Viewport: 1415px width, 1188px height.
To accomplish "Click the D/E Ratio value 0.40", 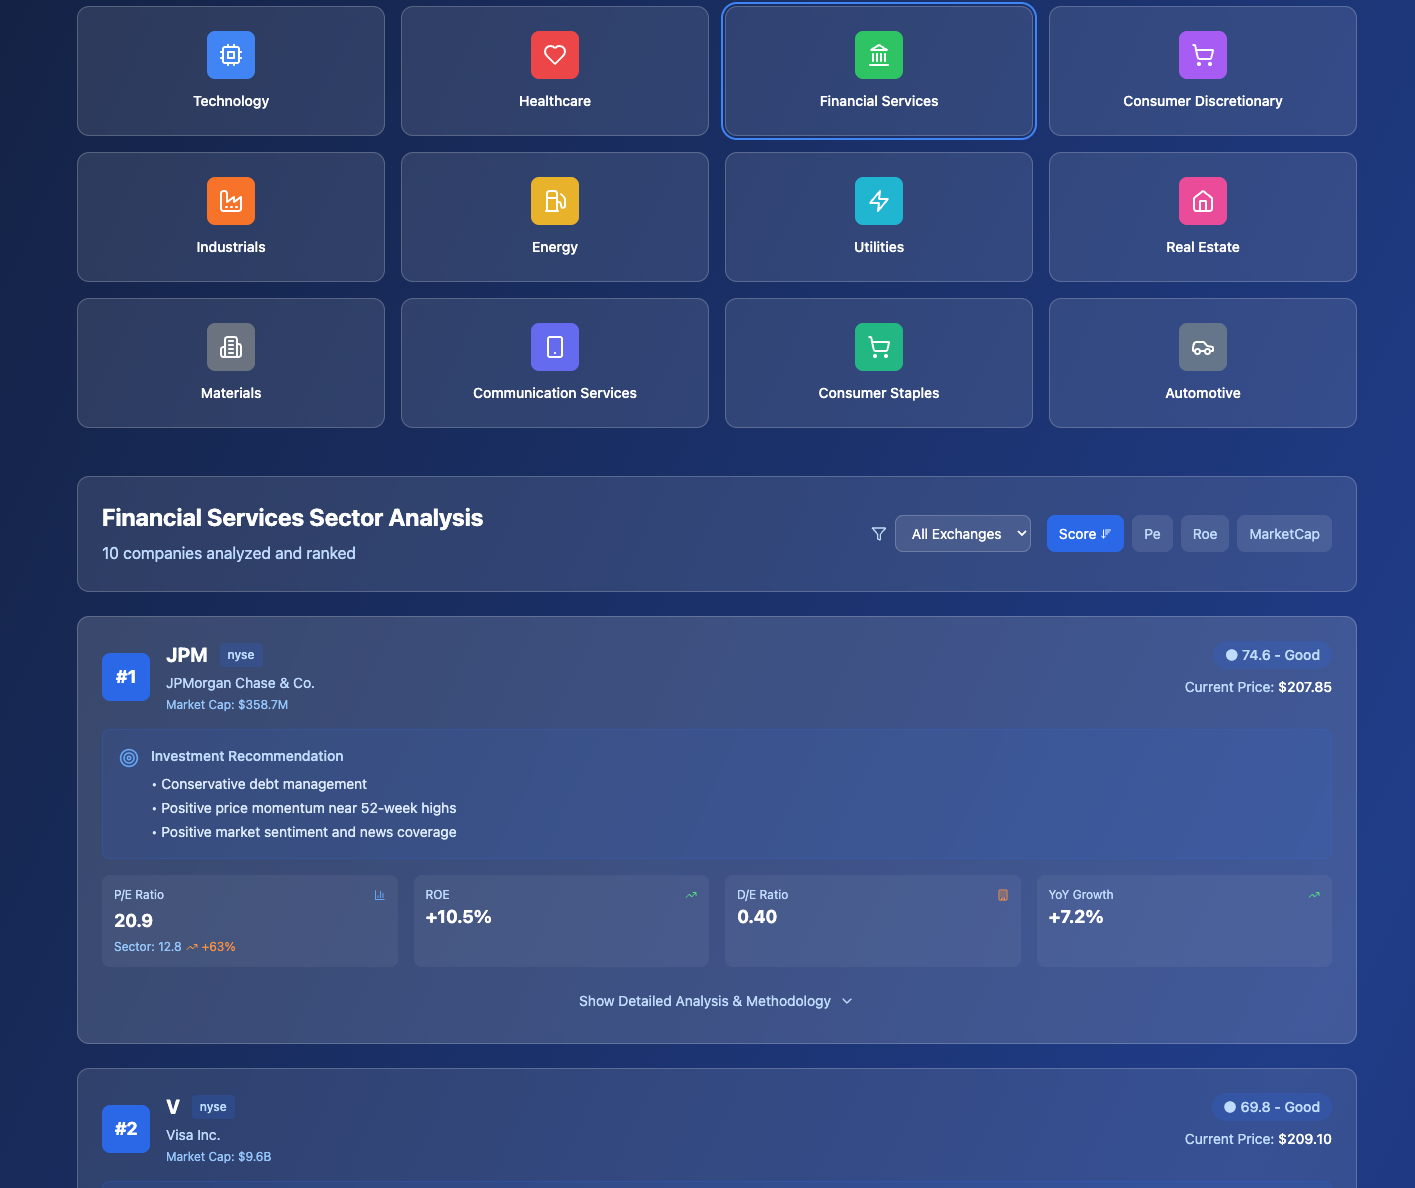I will pyautogui.click(x=757, y=917).
